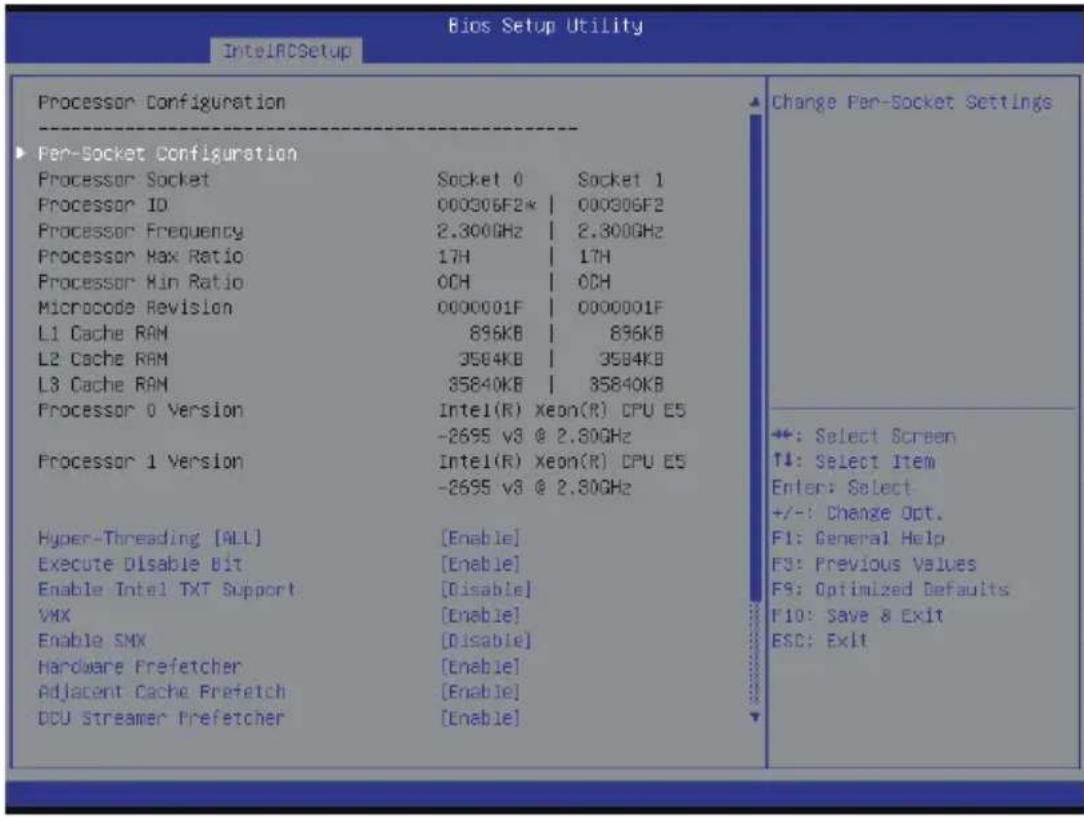Click Processor ID value for Socket 1
Viewport: 1084px width, 817px height.
(620, 205)
